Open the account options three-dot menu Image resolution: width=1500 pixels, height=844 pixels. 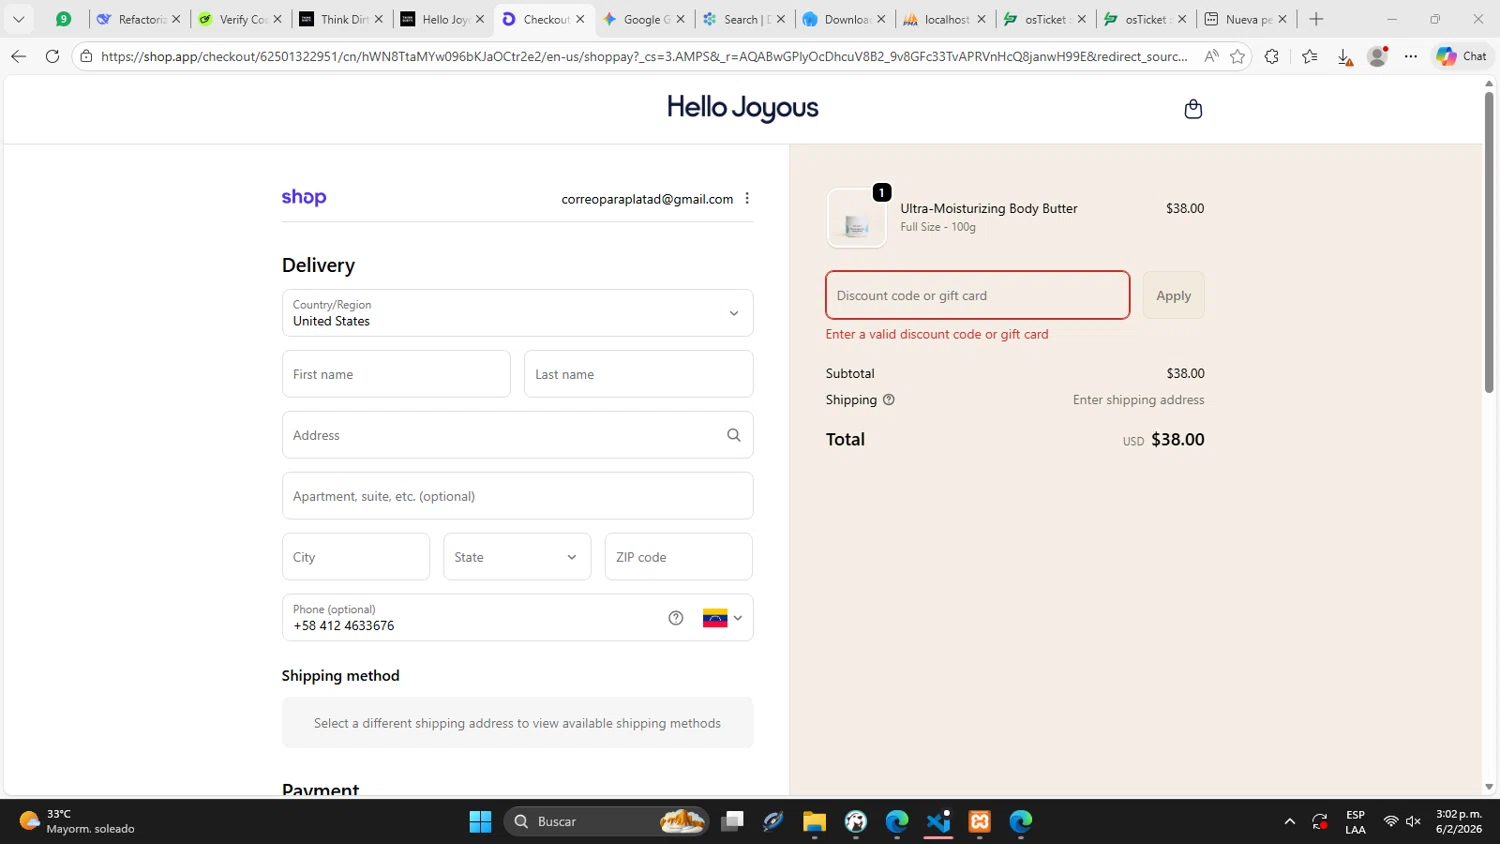747,198
